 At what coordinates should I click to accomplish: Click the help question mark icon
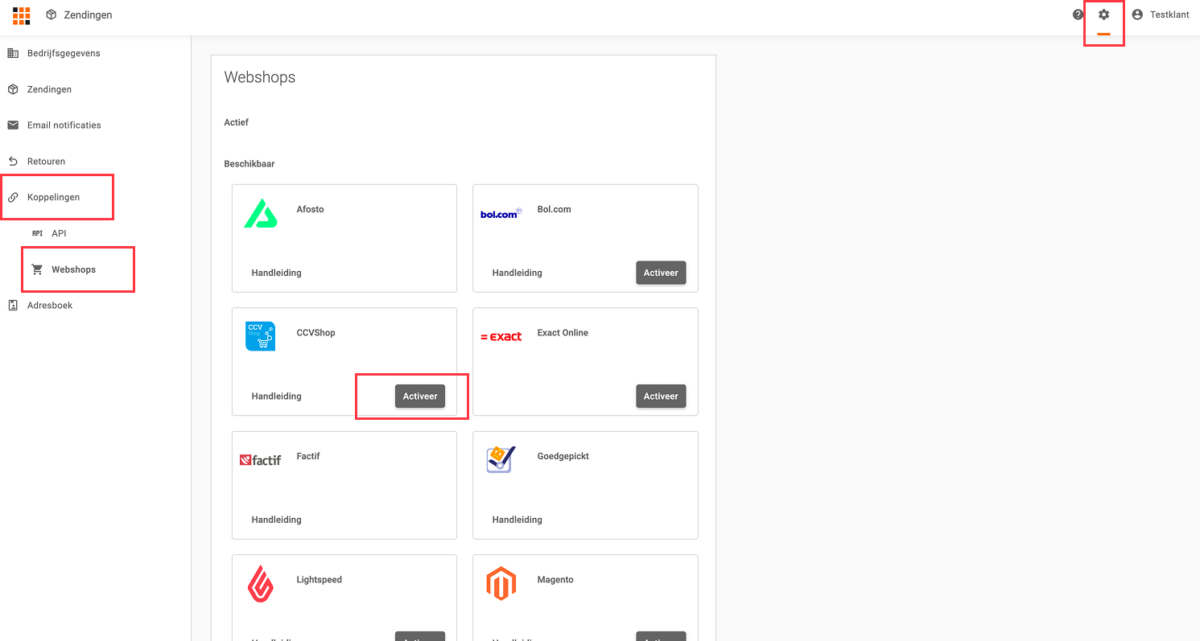pyautogui.click(x=1078, y=15)
